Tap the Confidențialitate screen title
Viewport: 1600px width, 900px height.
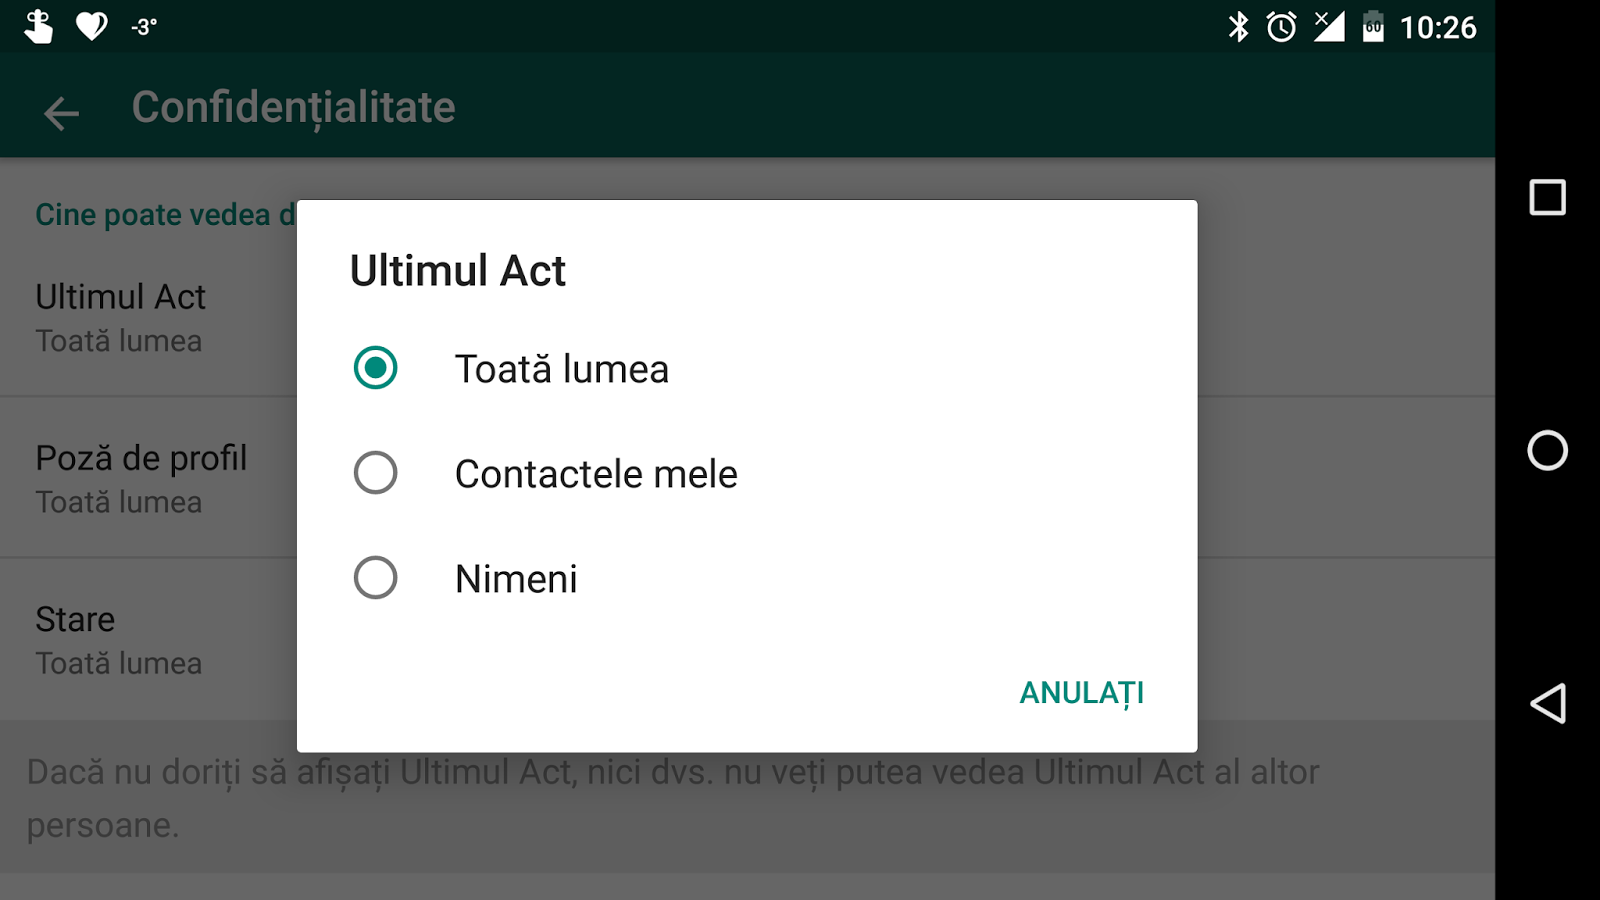[x=293, y=108]
